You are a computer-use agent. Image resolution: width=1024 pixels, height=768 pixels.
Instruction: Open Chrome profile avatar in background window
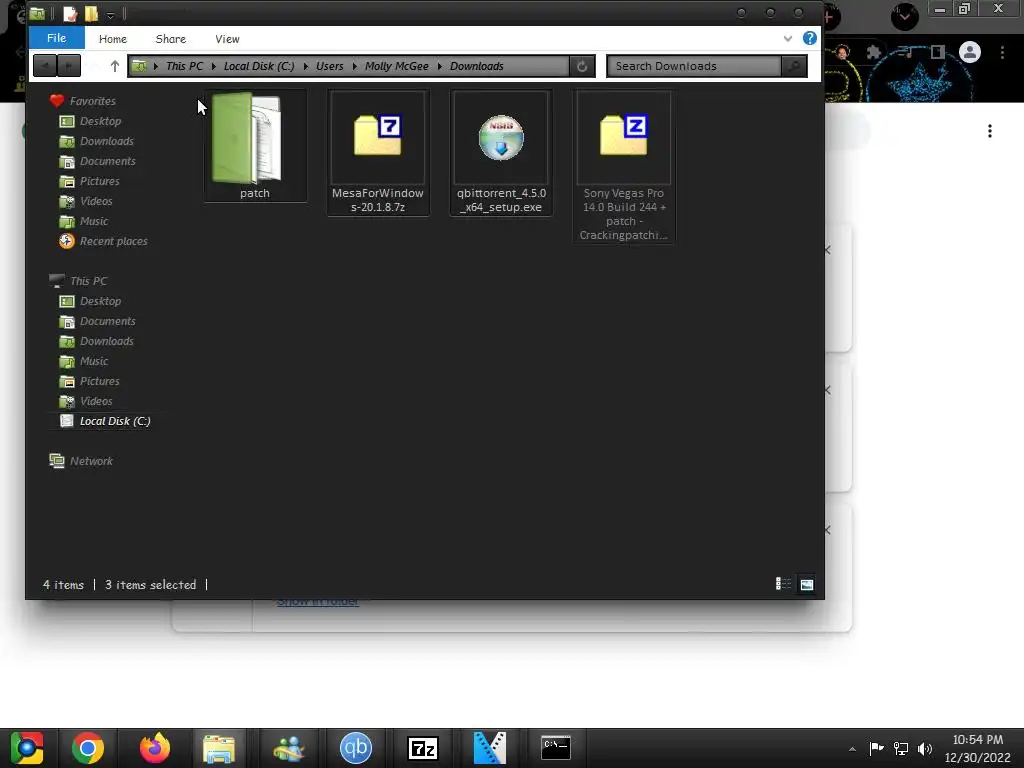point(970,52)
